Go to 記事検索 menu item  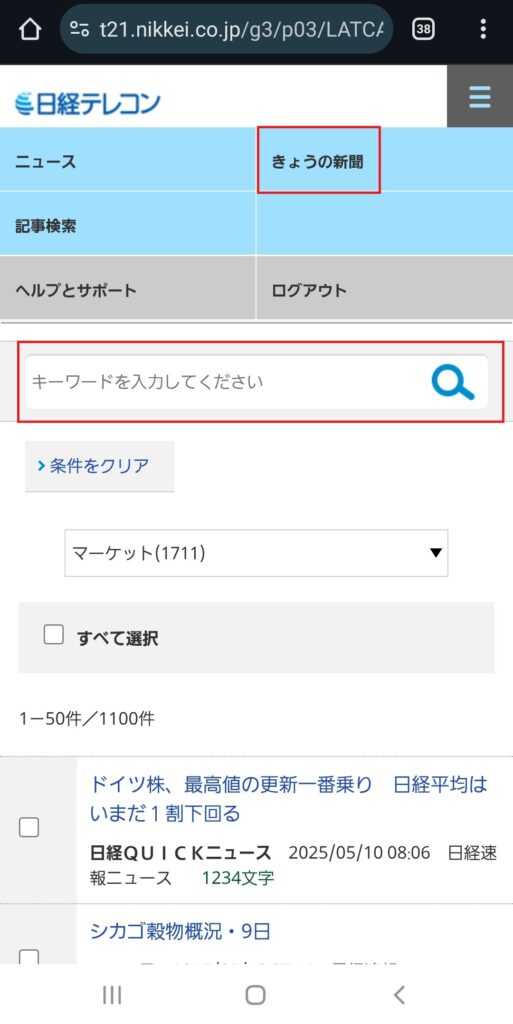pyautogui.click(x=128, y=225)
